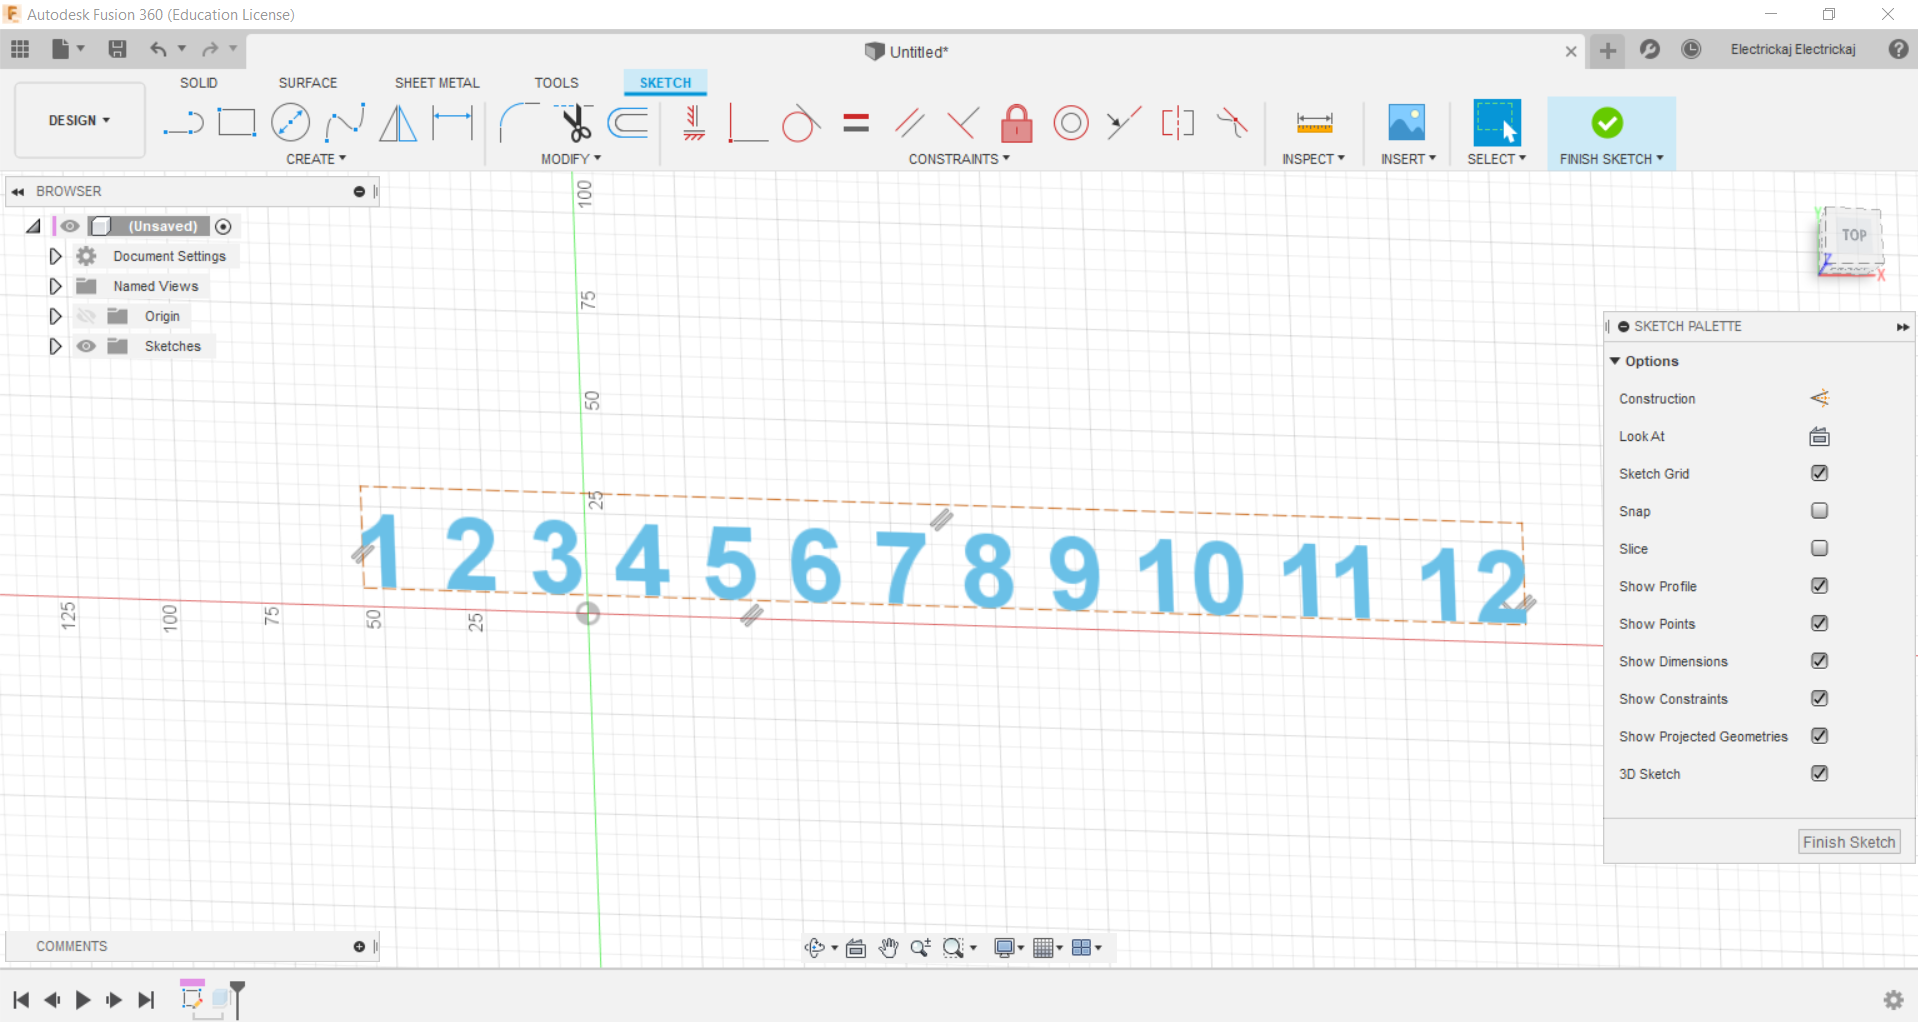Open the INSERT dropdown menu
1918x1022 pixels.
[x=1408, y=159]
